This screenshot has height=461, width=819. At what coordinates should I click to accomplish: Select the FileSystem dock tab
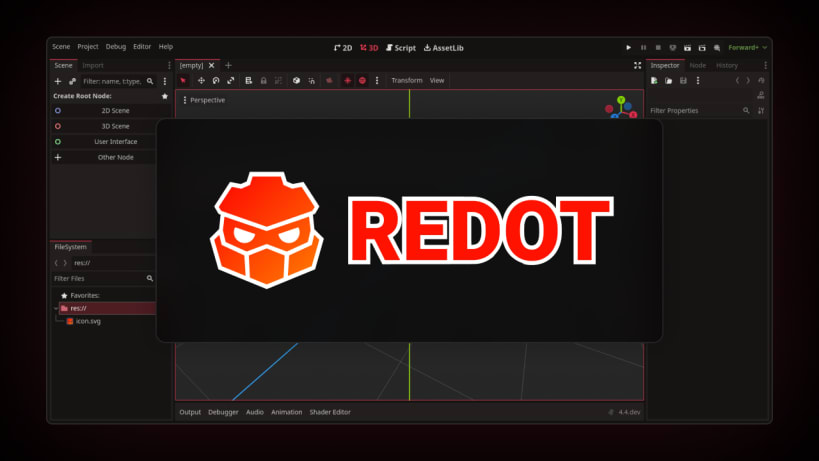point(71,247)
